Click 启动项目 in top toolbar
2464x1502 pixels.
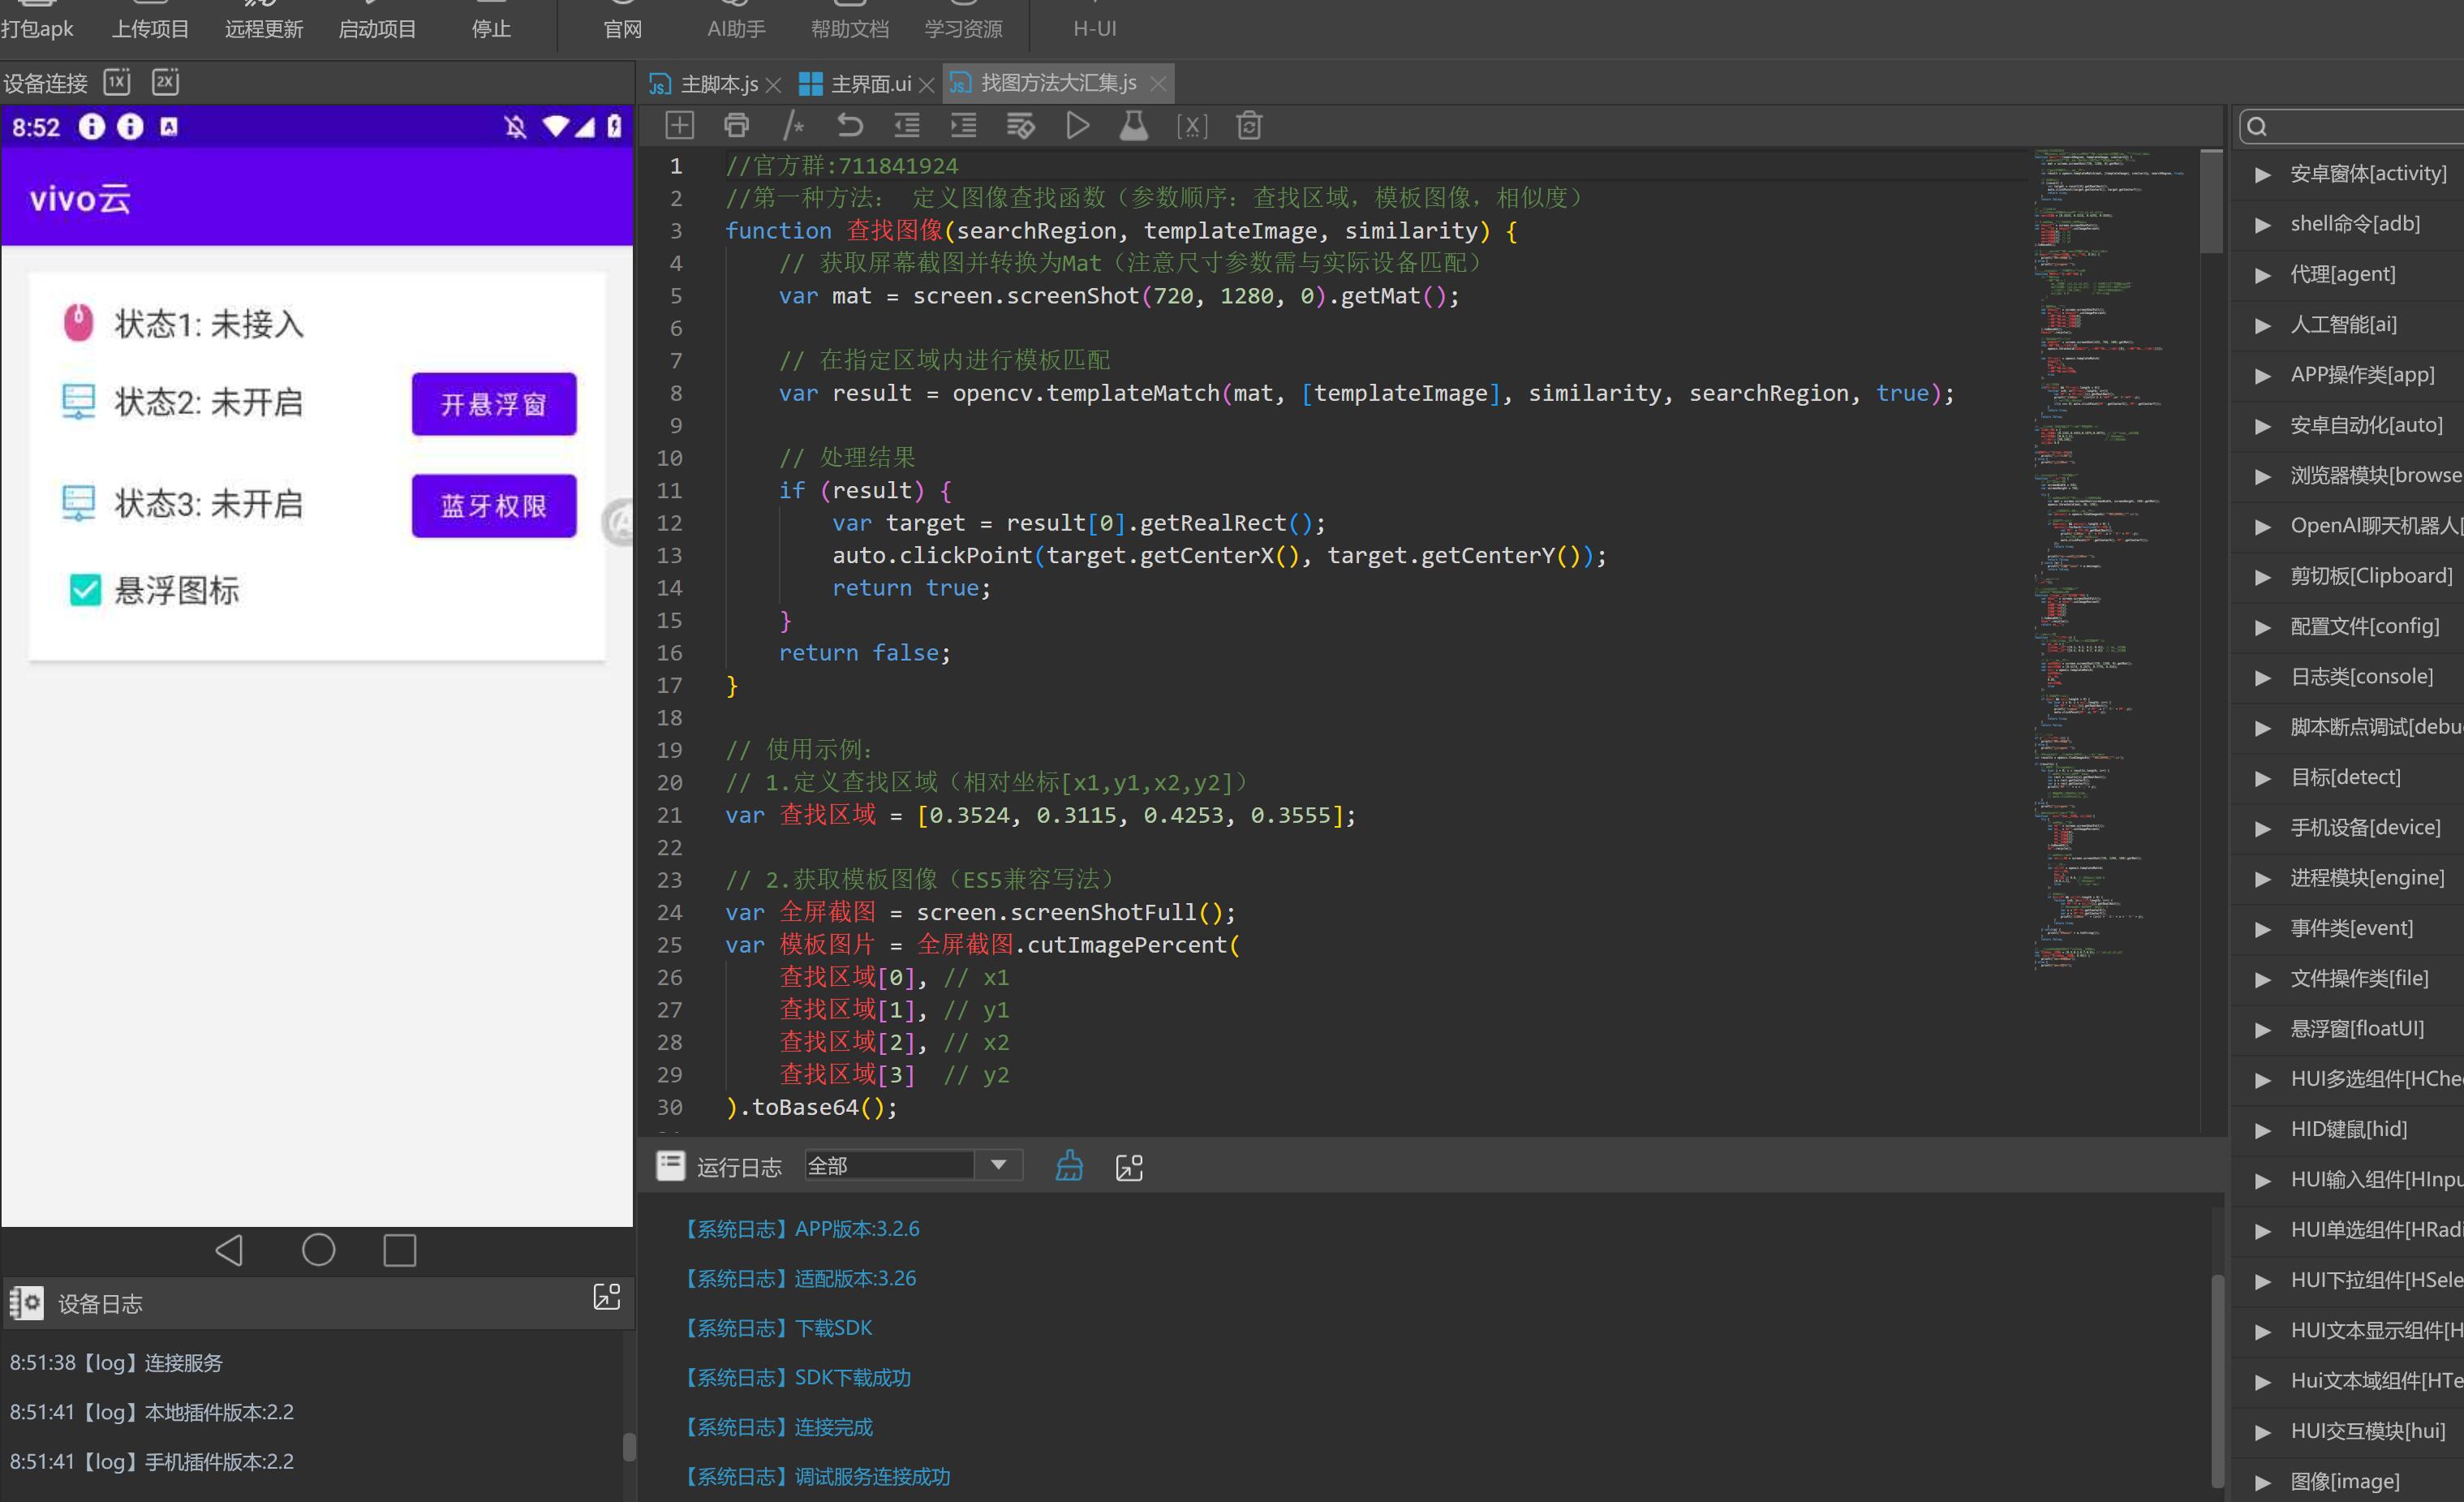pyautogui.click(x=377, y=28)
